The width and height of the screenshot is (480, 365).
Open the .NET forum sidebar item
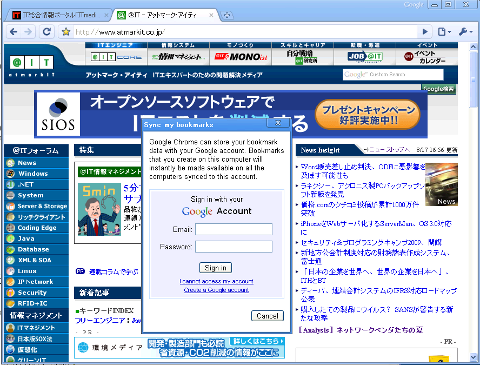[x=37, y=185]
